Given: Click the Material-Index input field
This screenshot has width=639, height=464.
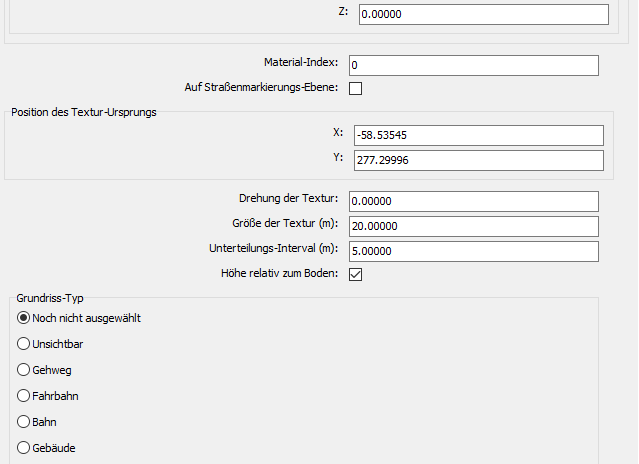Looking at the screenshot, I should click(x=473, y=65).
